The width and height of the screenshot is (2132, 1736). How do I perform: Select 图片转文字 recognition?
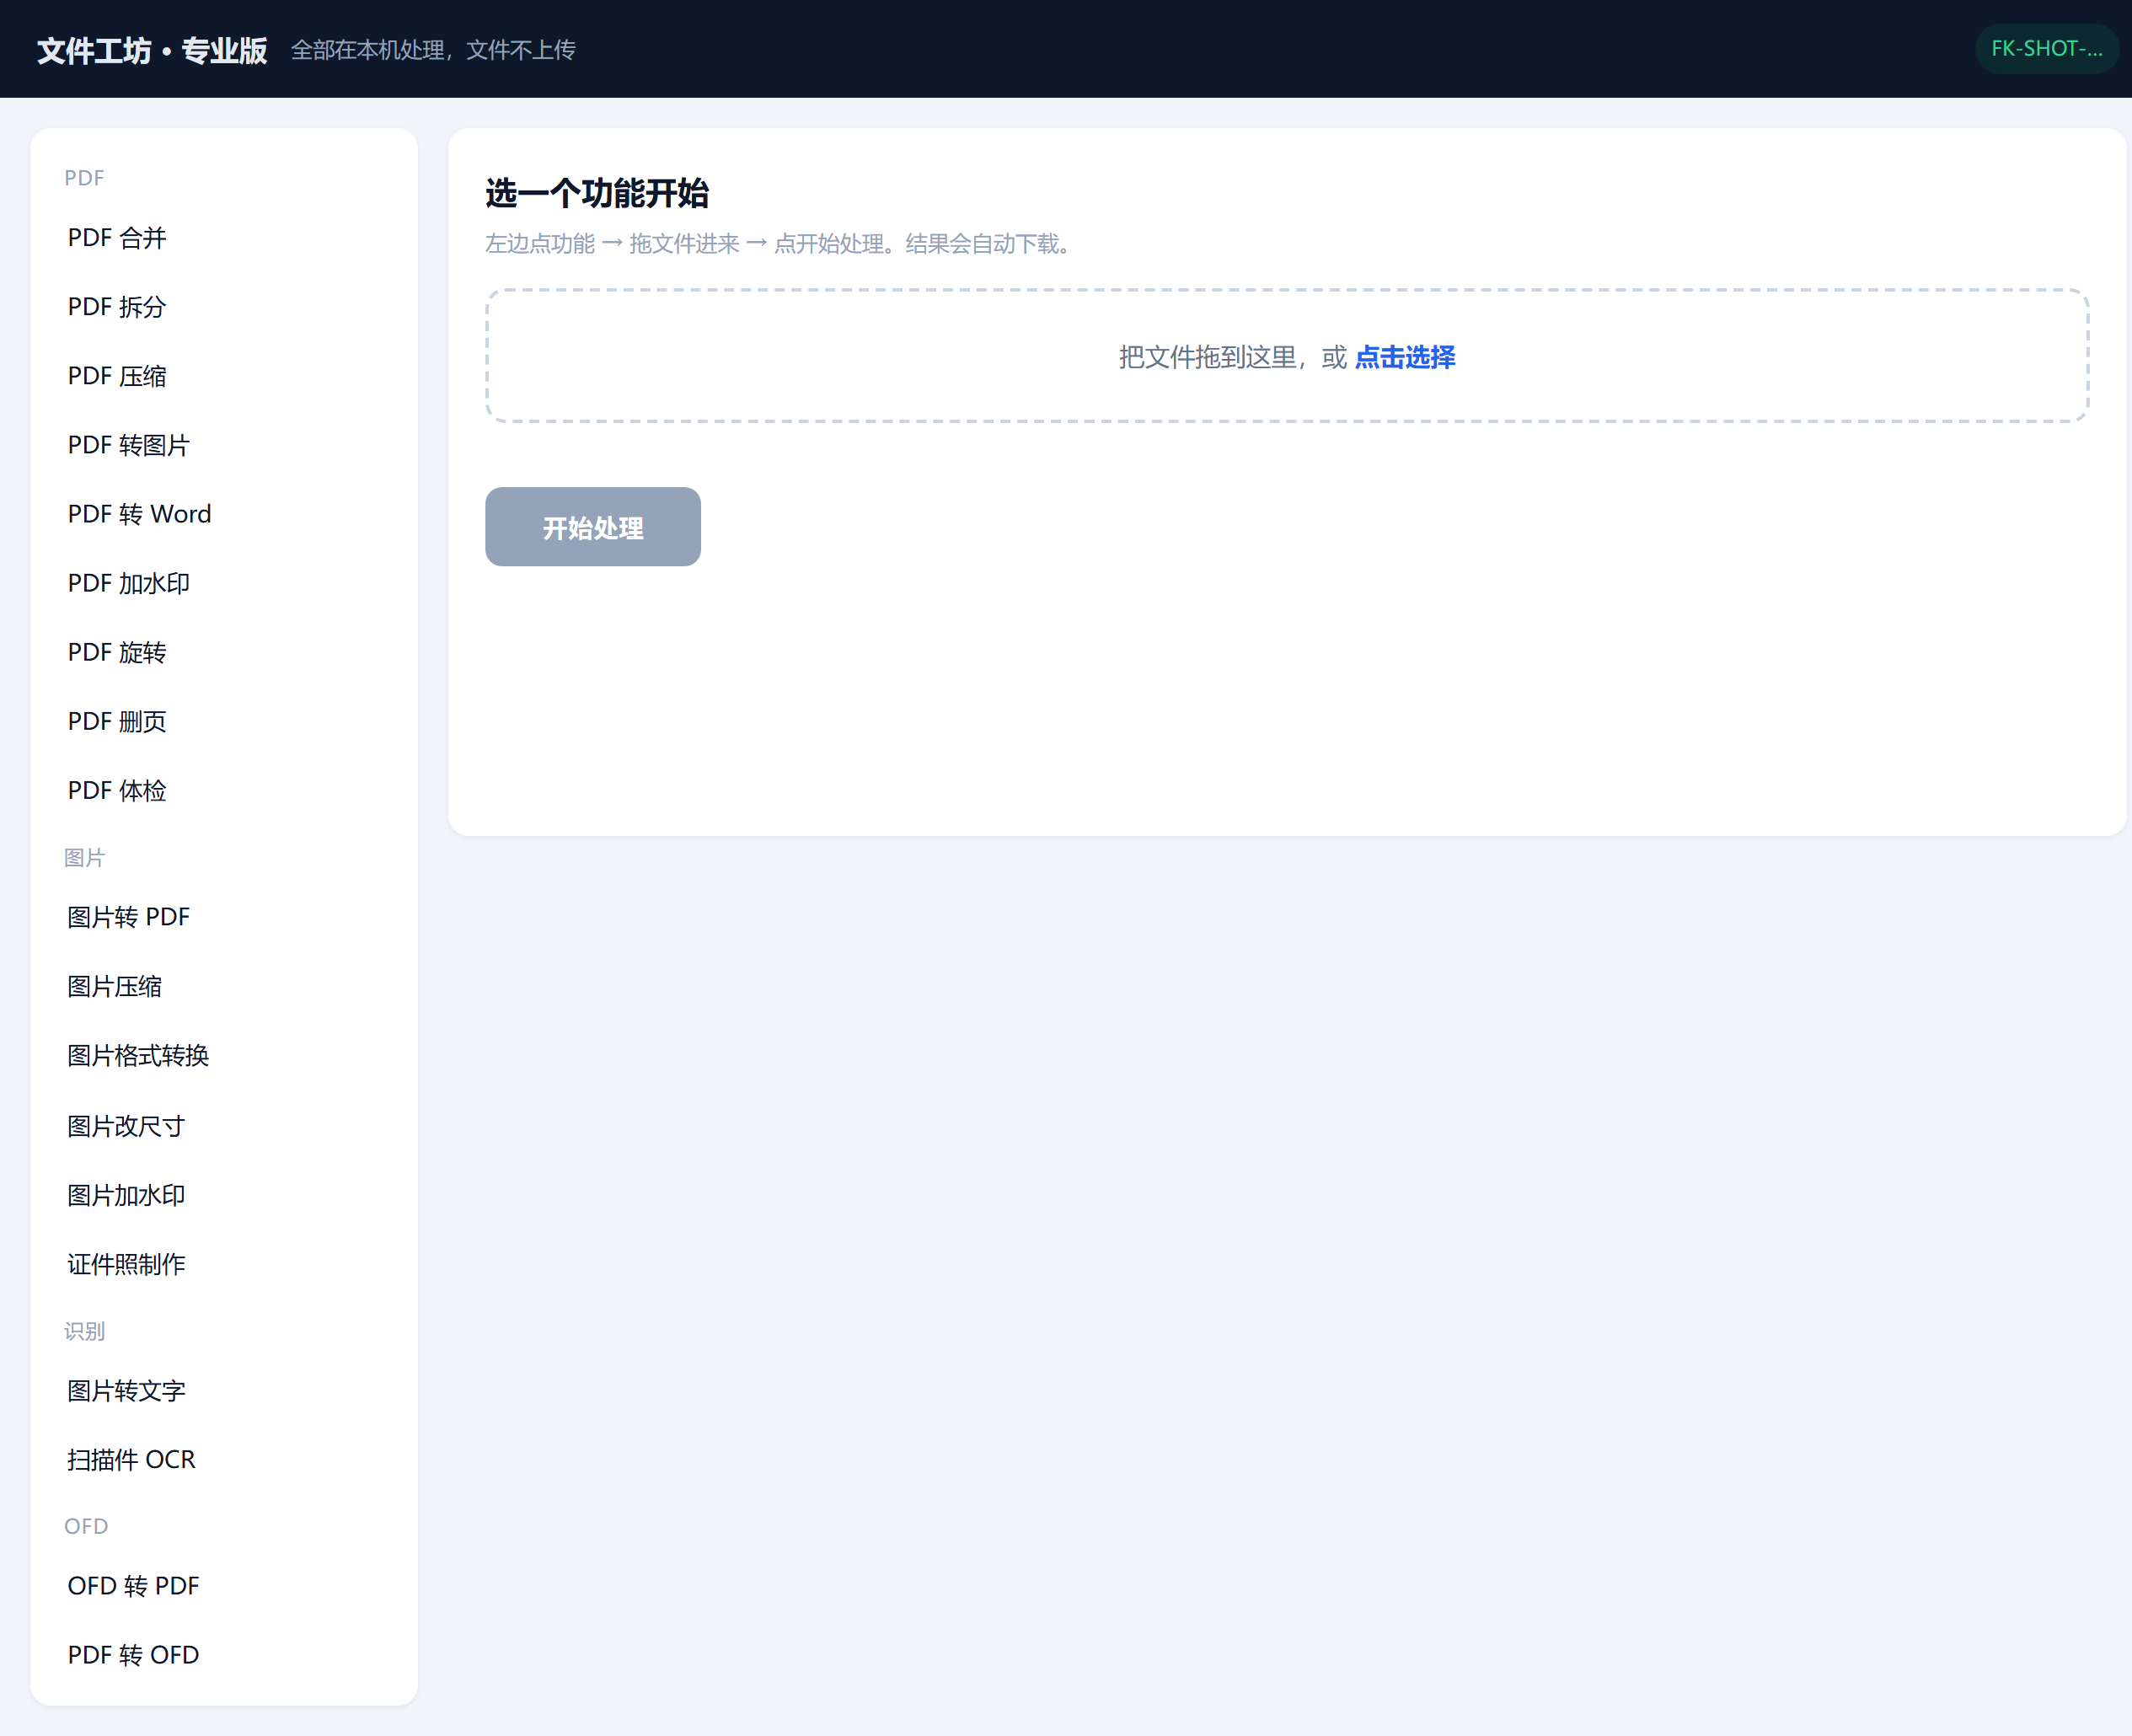(224, 1390)
